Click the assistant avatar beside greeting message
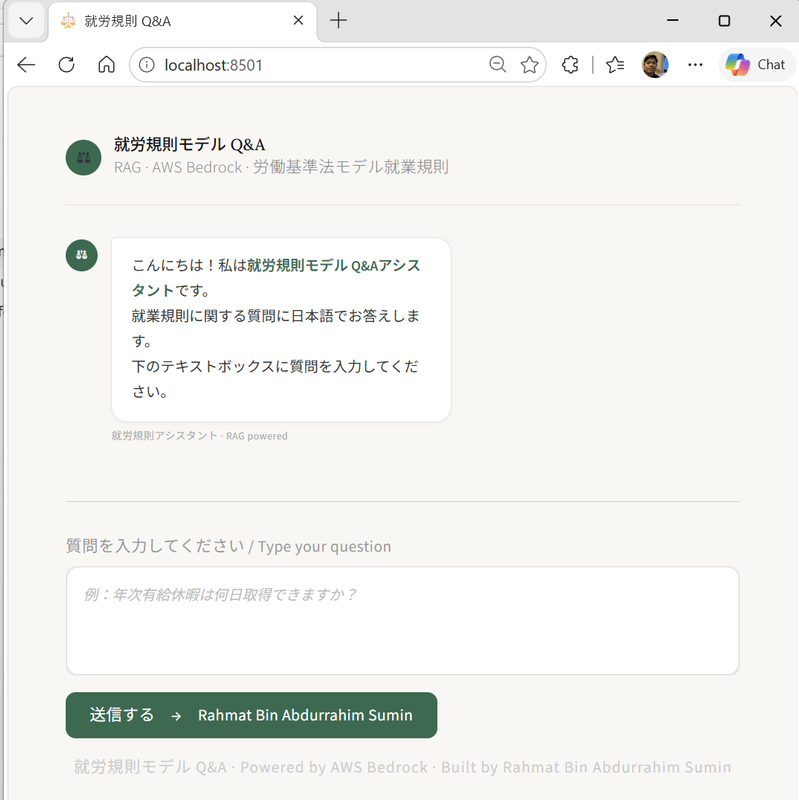Screen dimensions: 799x800 [82, 255]
